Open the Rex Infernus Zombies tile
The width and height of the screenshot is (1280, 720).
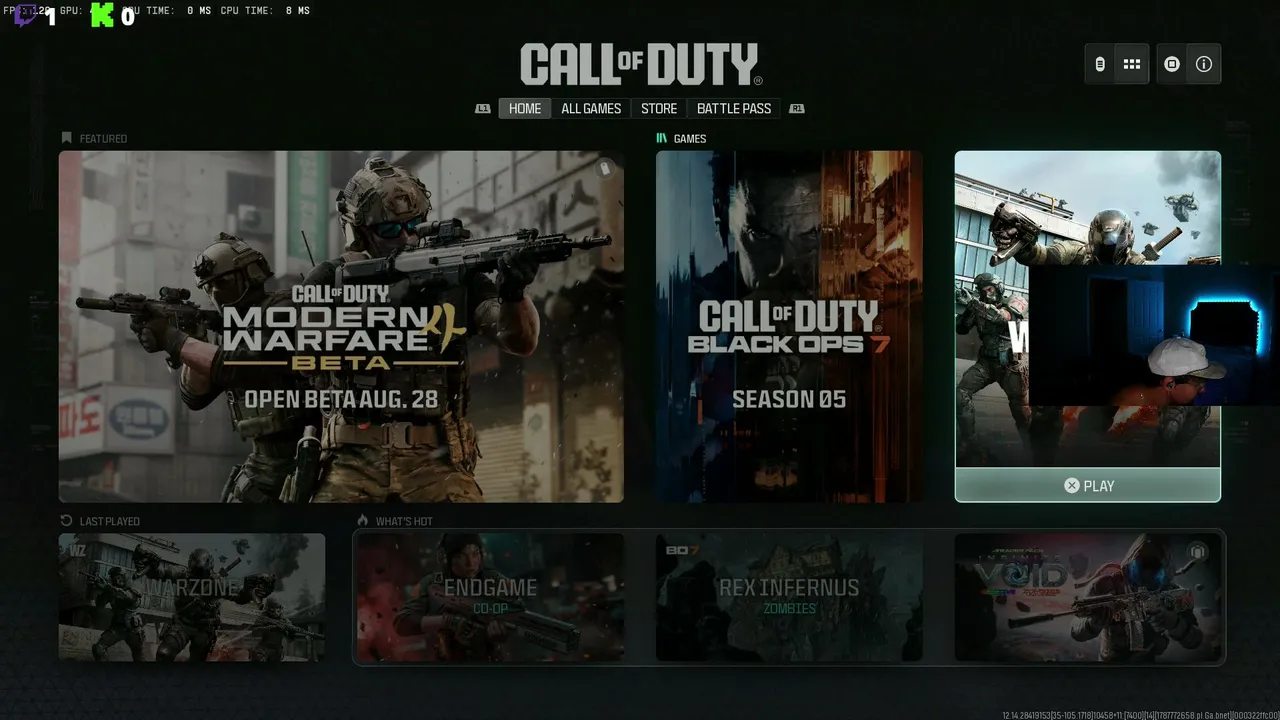click(x=789, y=597)
